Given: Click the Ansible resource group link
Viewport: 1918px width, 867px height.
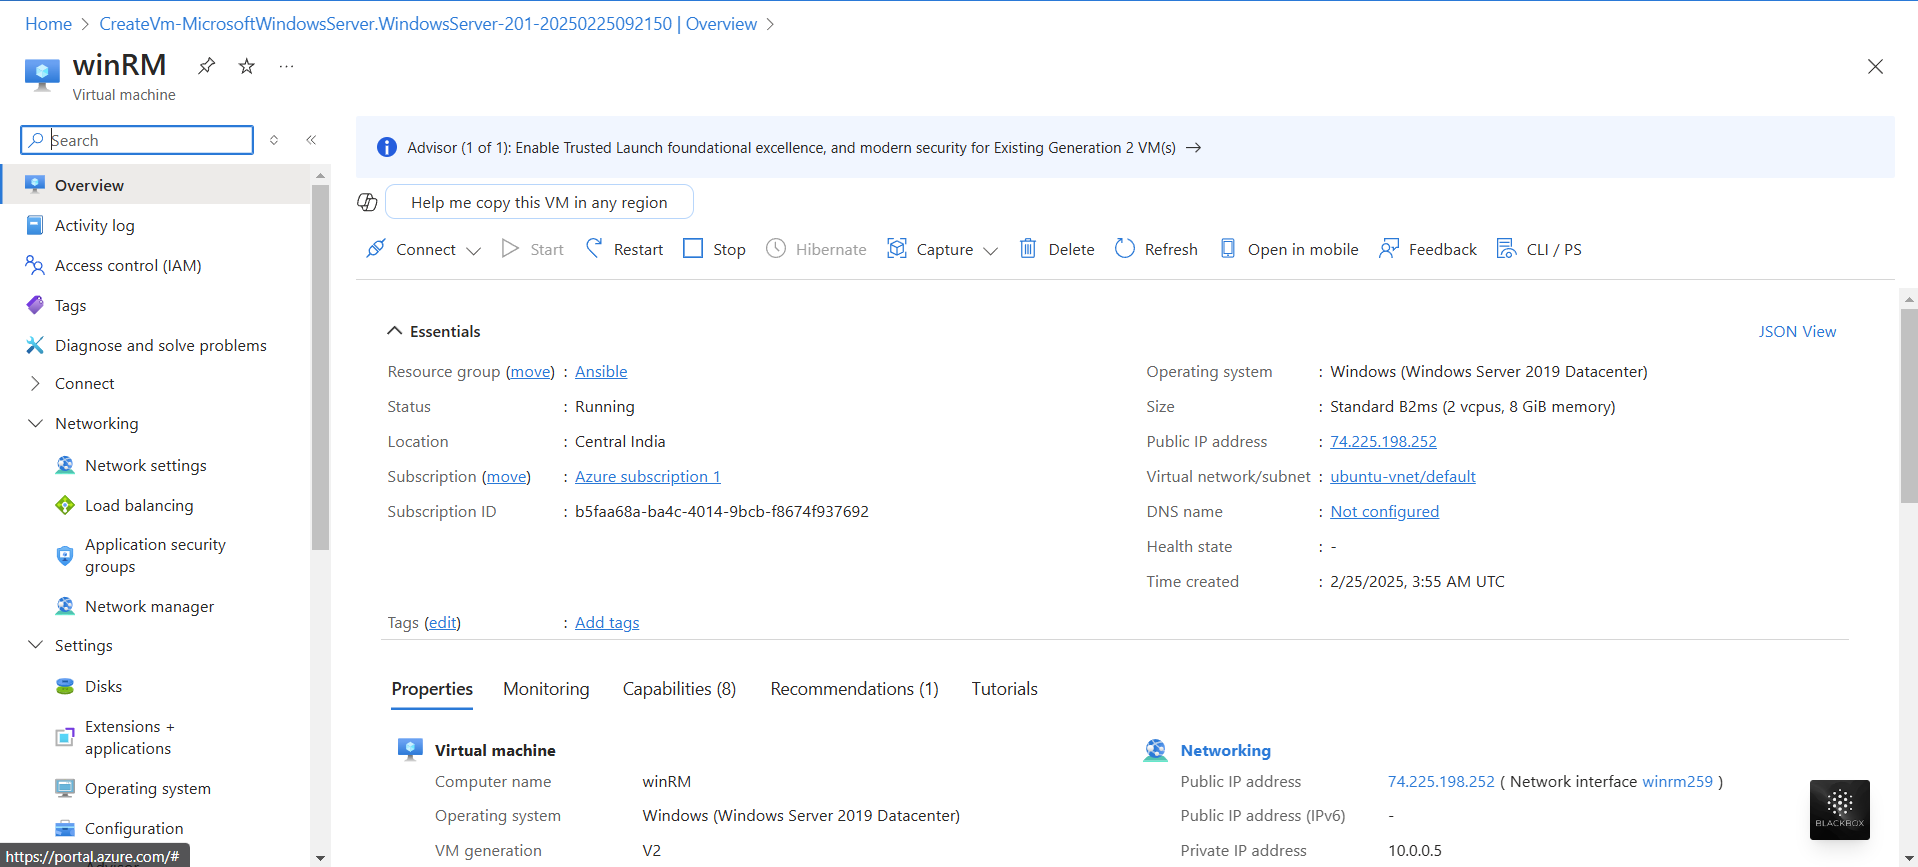Looking at the screenshot, I should click(x=601, y=371).
